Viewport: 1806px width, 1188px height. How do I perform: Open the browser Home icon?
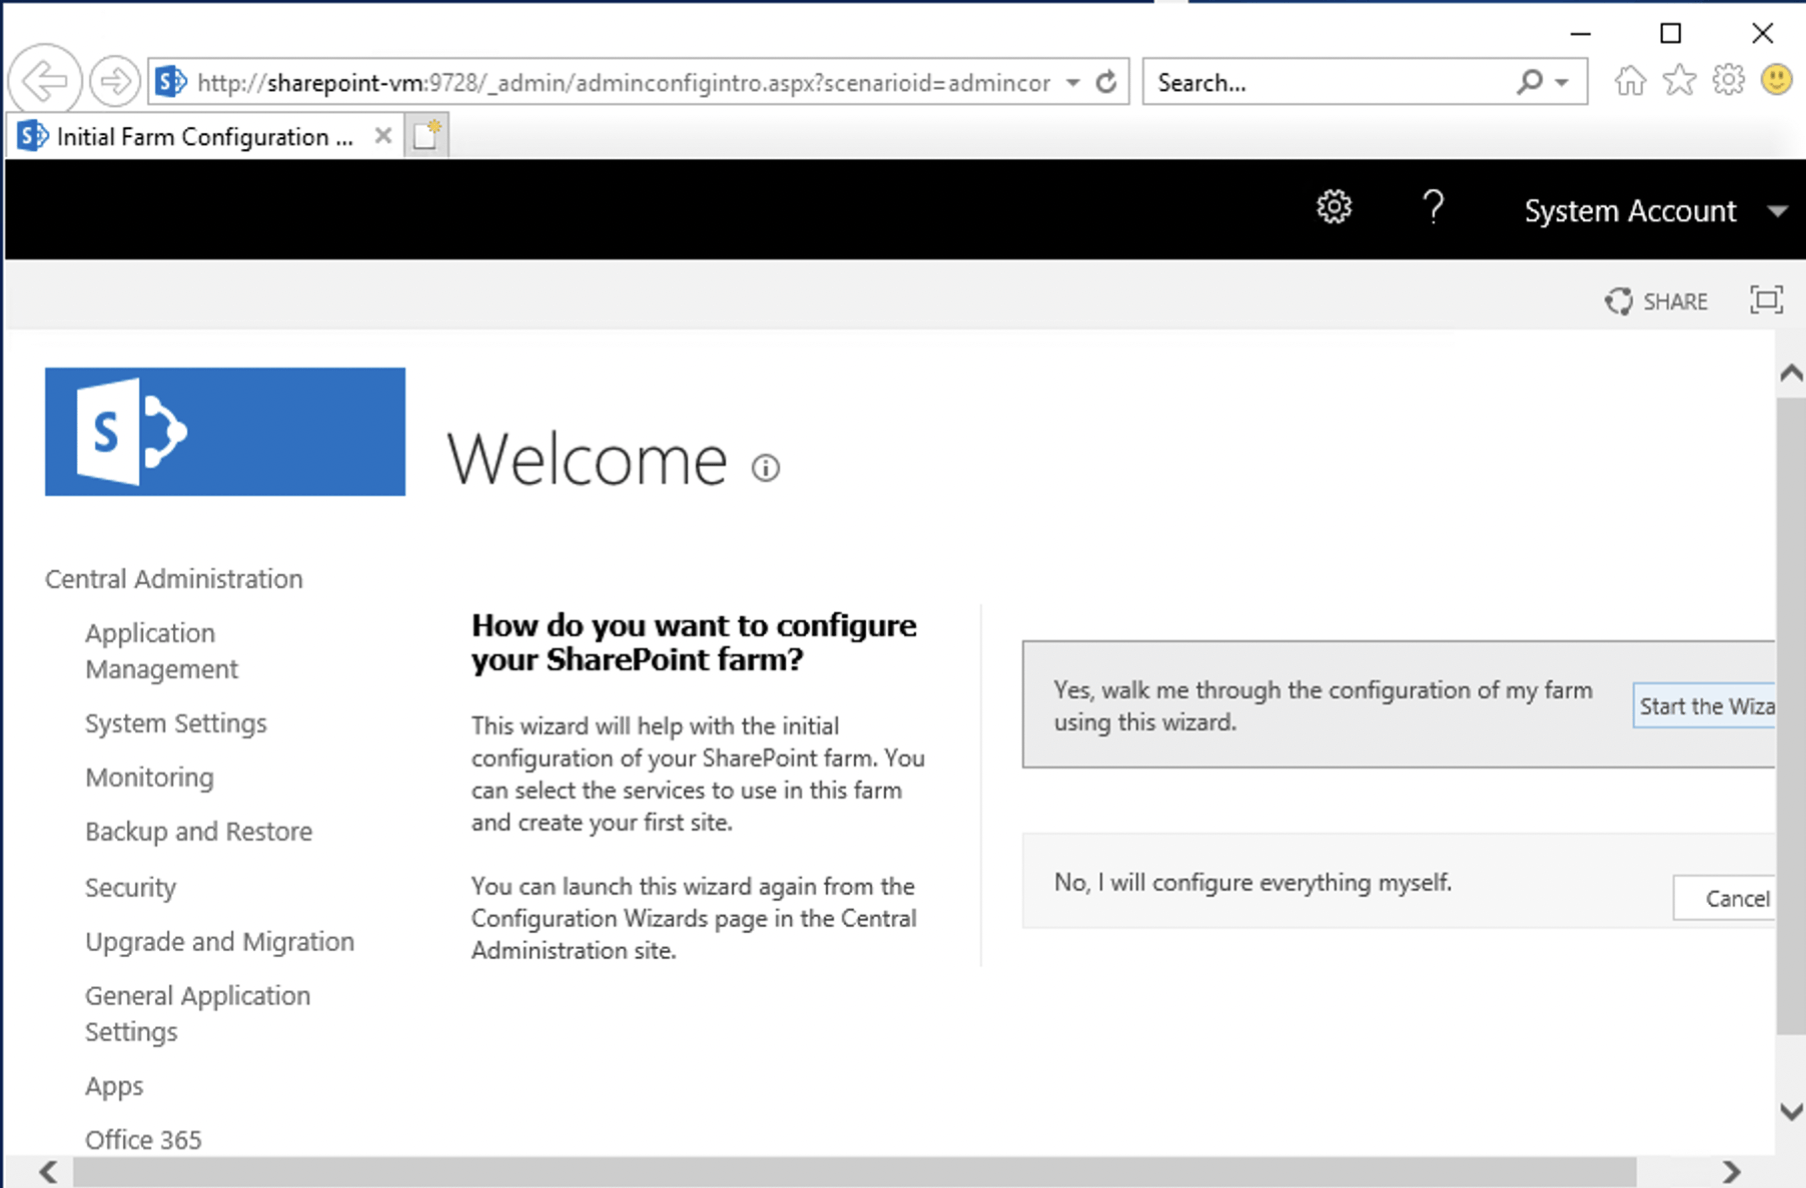pos(1630,80)
